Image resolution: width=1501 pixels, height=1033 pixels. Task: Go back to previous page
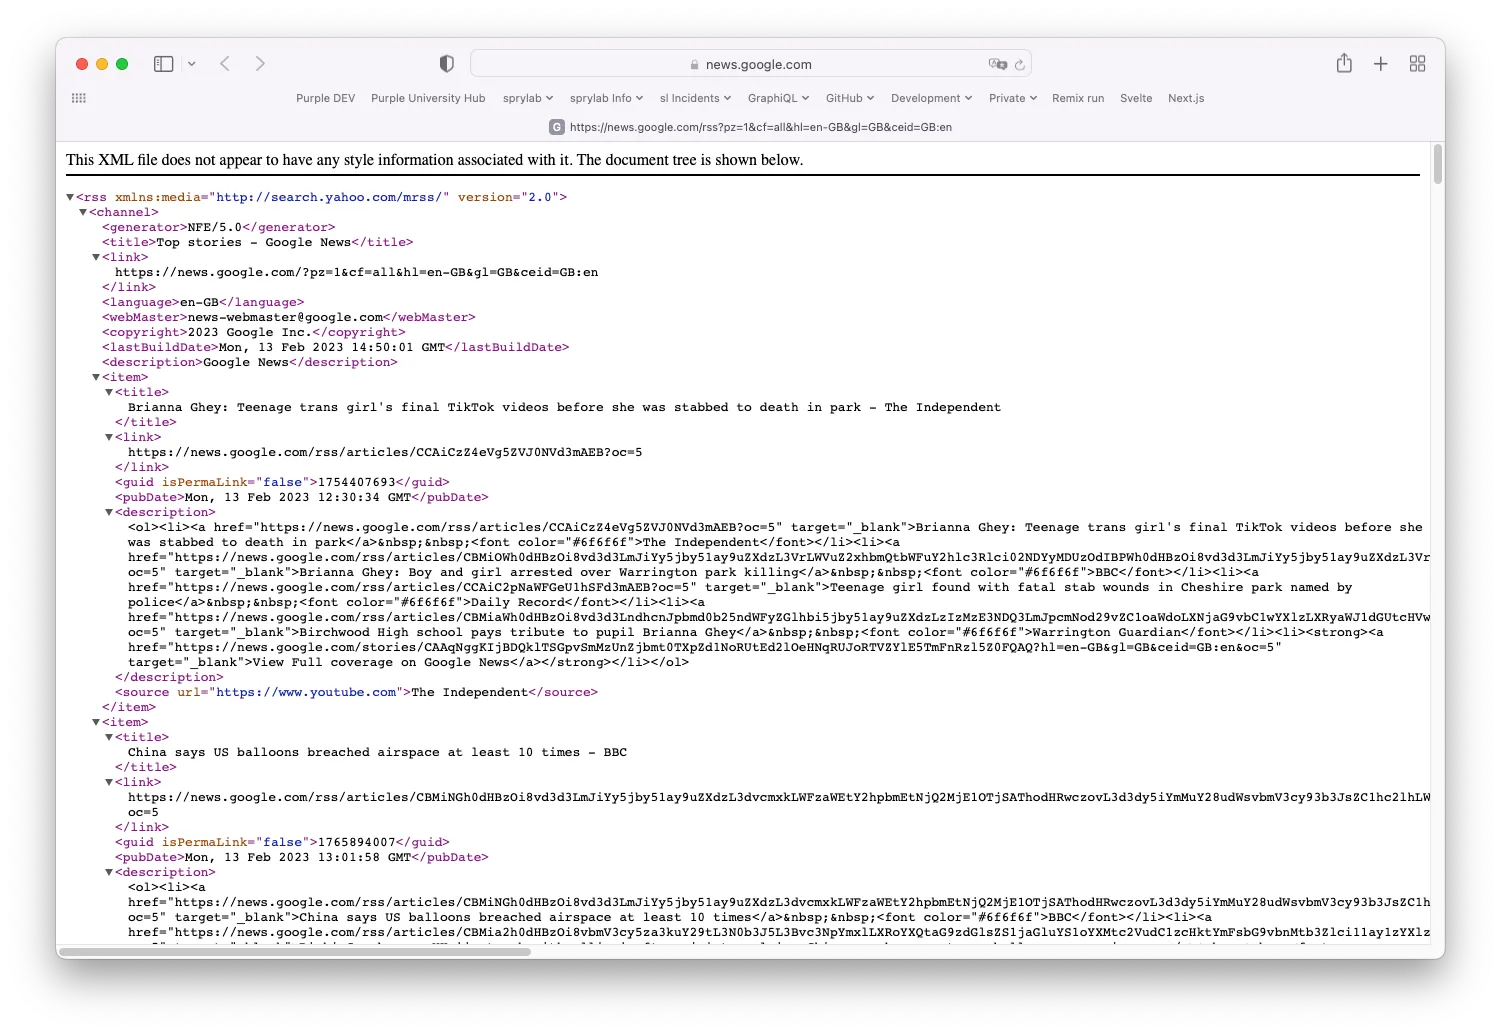225,64
